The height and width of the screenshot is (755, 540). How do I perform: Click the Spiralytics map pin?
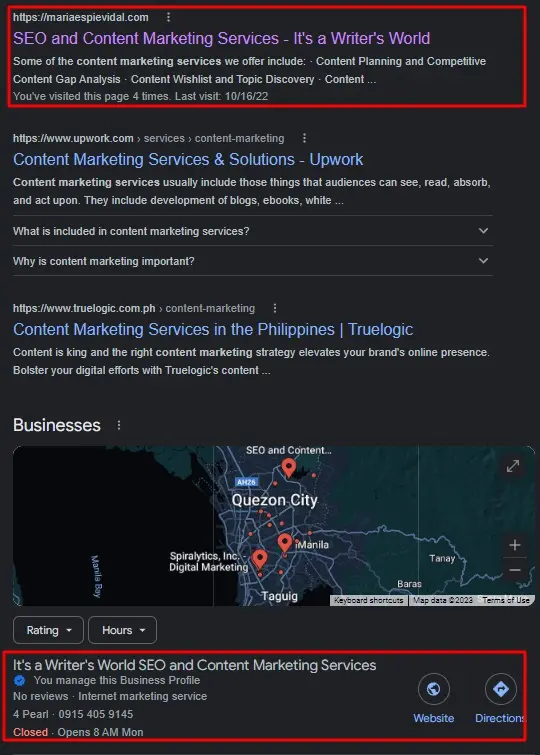[x=260, y=559]
